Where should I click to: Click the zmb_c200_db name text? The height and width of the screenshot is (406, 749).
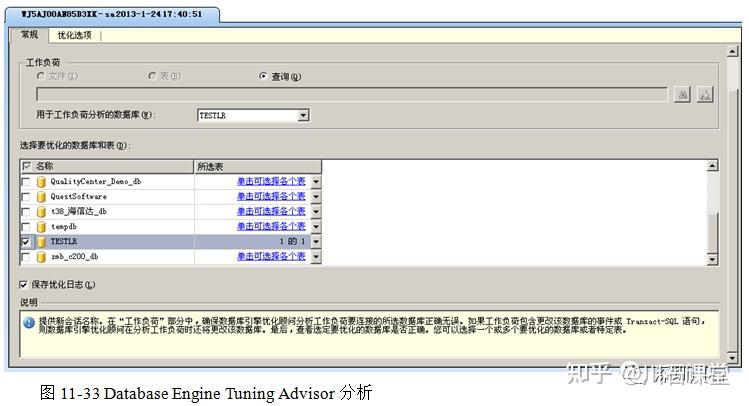click(74, 257)
